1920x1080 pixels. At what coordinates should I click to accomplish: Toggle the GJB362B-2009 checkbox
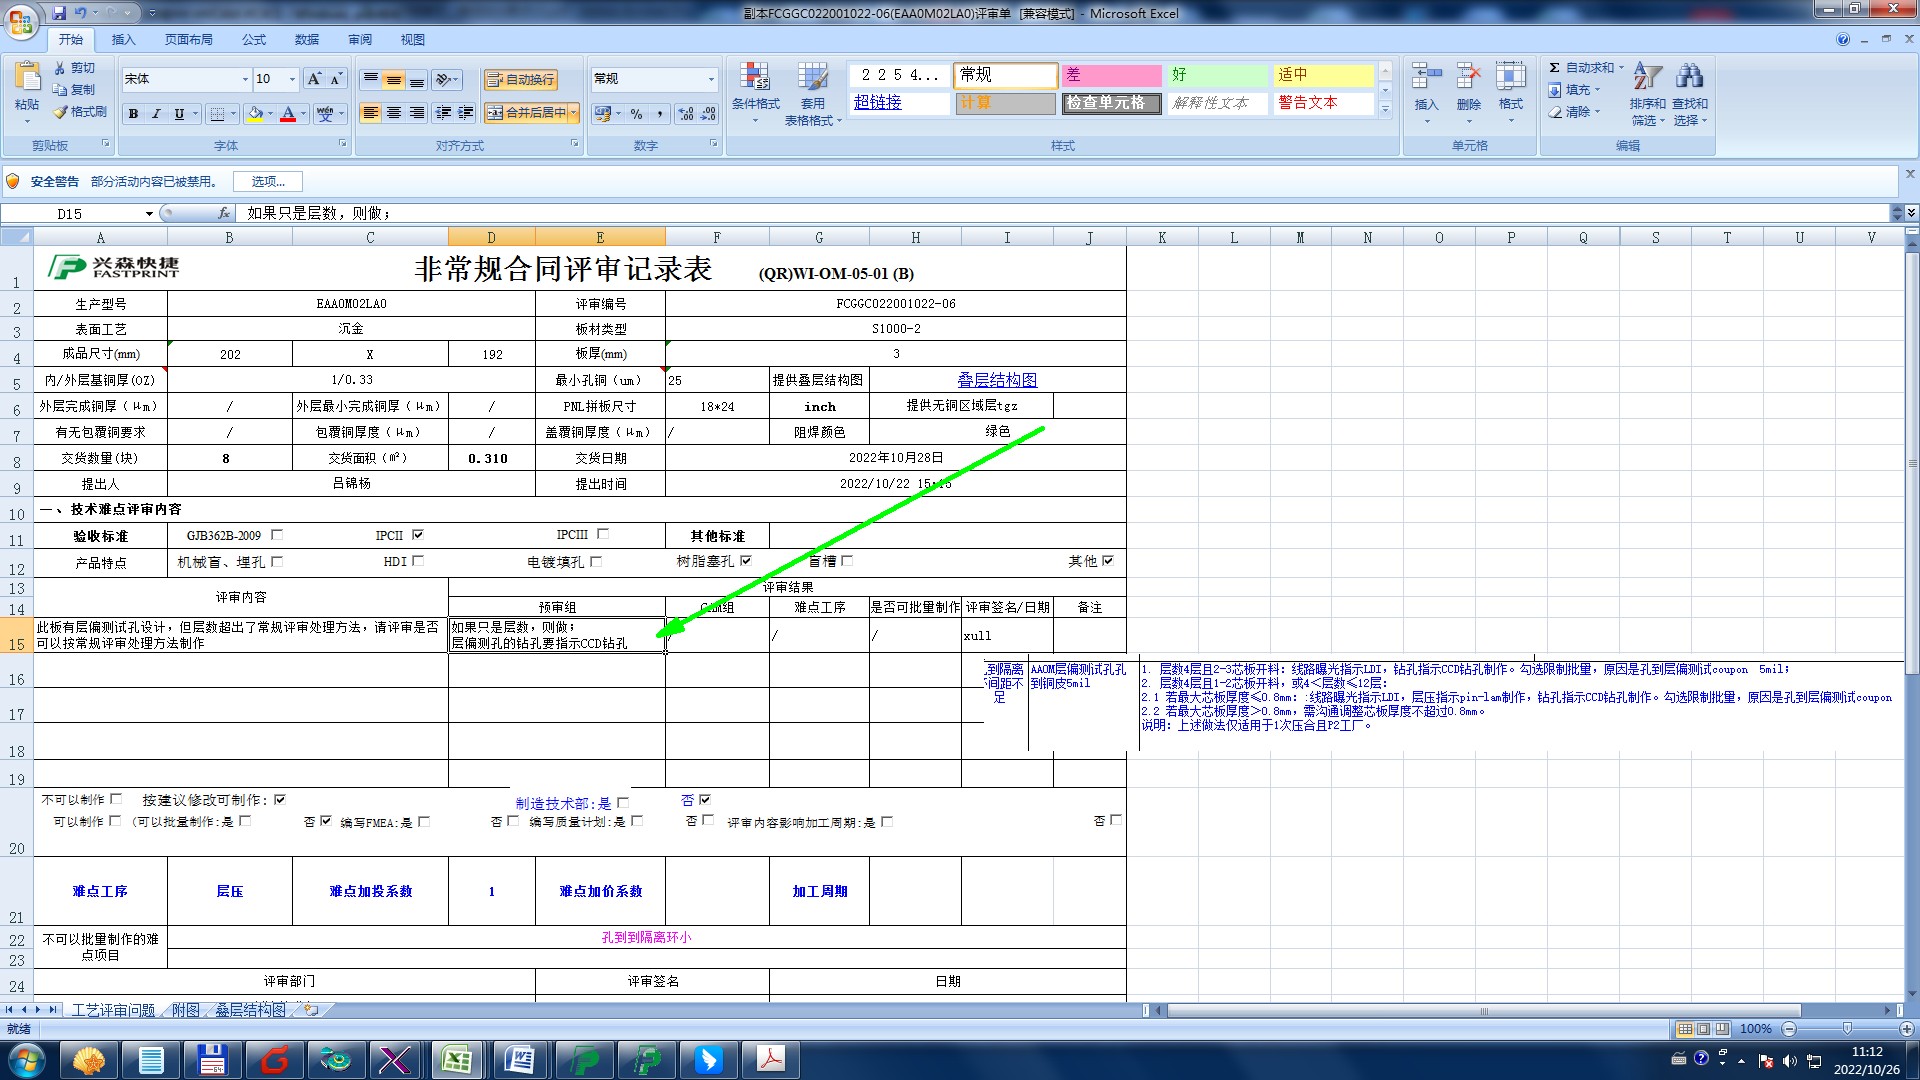(277, 535)
